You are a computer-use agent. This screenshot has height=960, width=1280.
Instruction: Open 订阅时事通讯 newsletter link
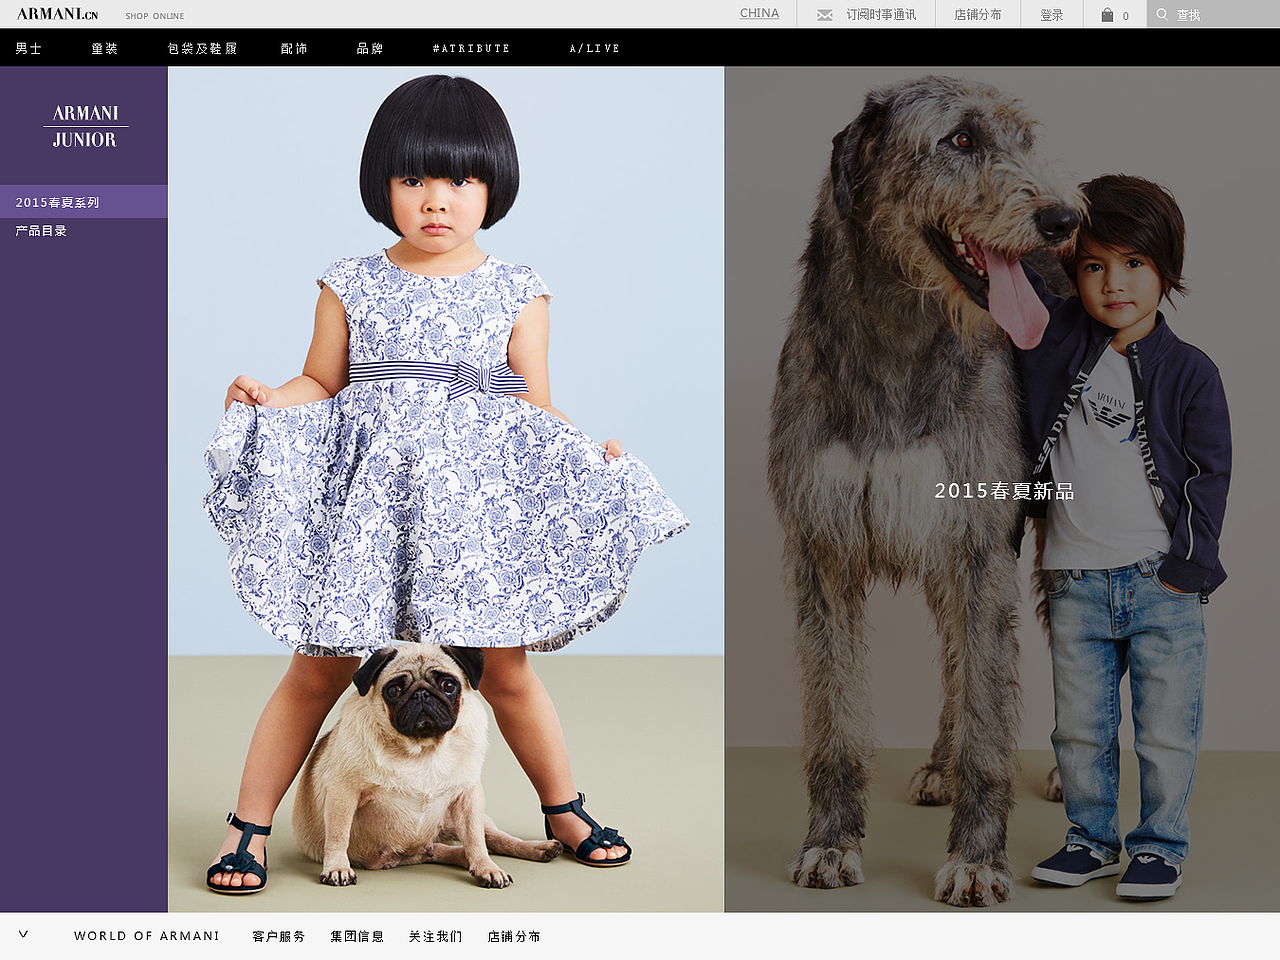(881, 15)
